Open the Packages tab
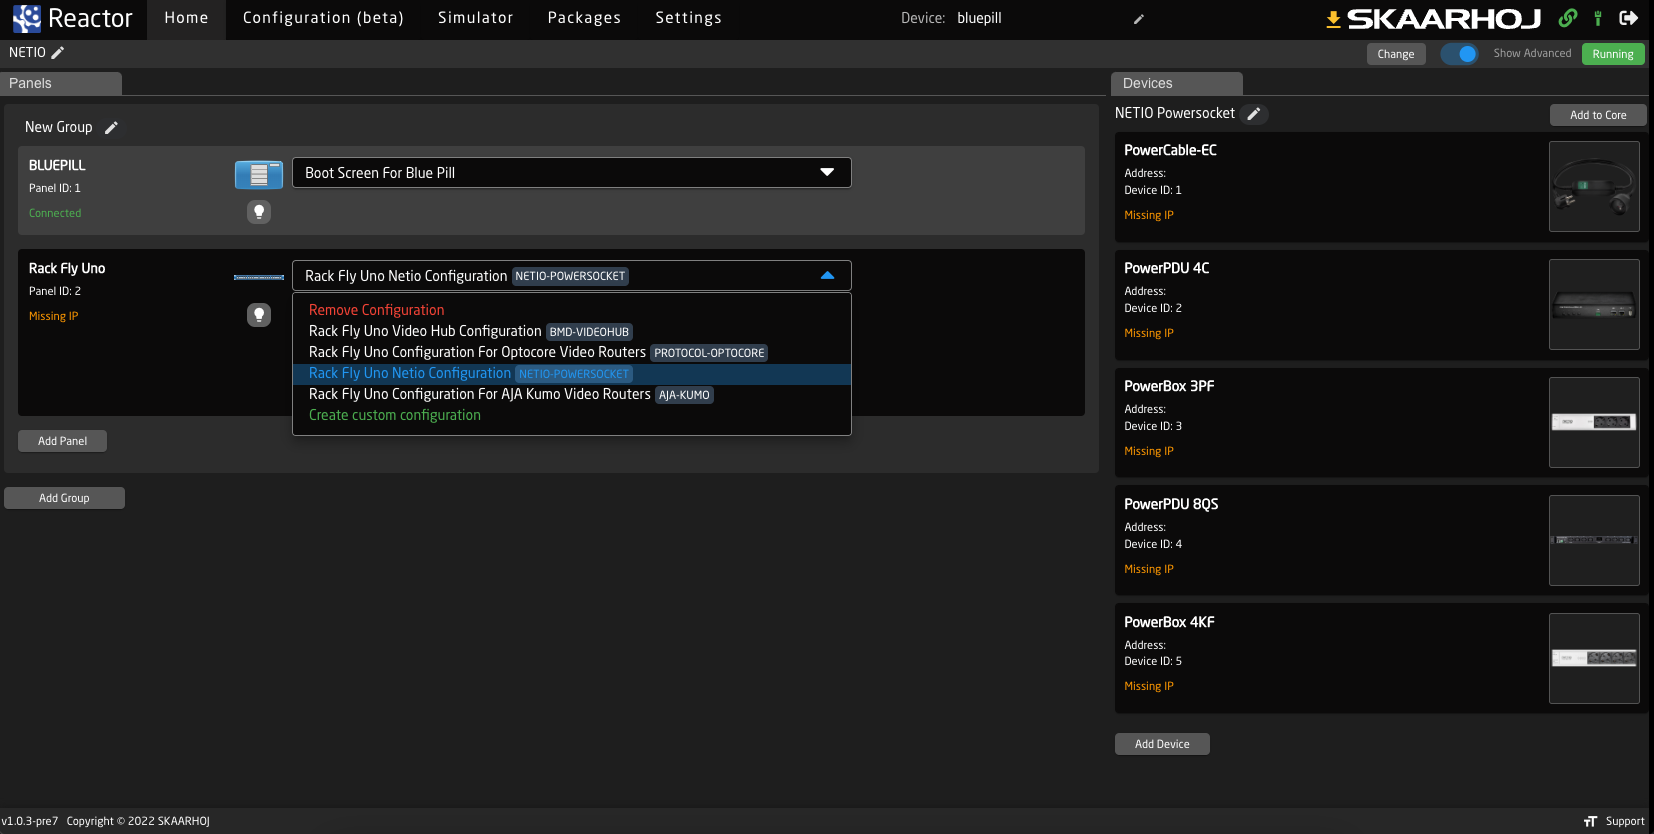1654x834 pixels. tap(584, 18)
